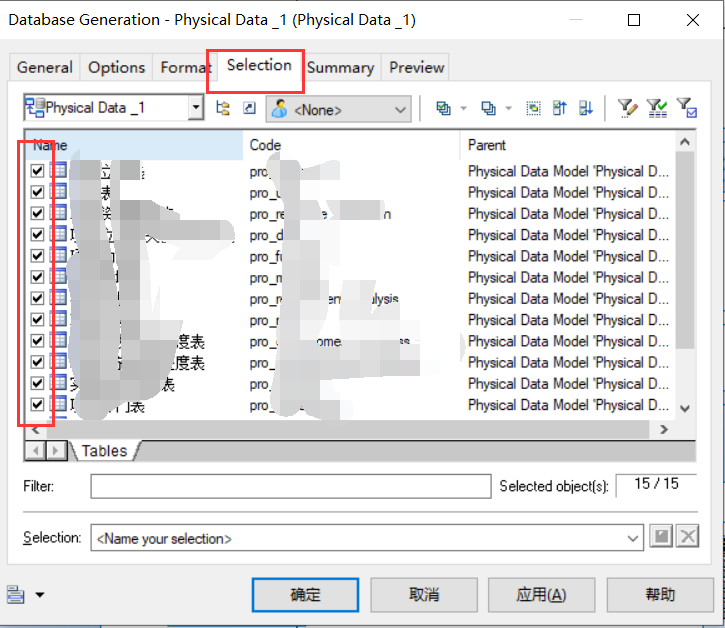Image resolution: width=725 pixels, height=628 pixels.
Task: Click Move Selected Items to Top icon
Action: pyautogui.click(x=559, y=109)
